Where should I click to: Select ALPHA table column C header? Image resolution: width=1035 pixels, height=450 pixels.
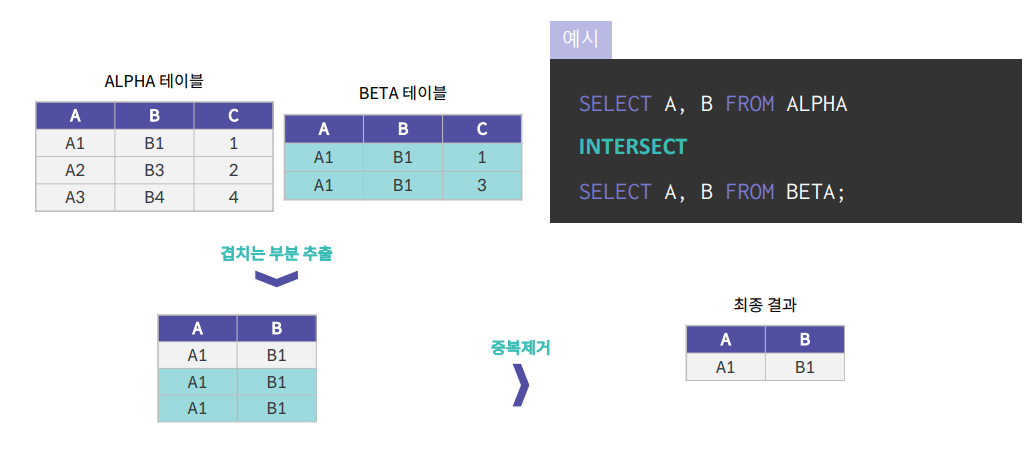click(x=233, y=115)
